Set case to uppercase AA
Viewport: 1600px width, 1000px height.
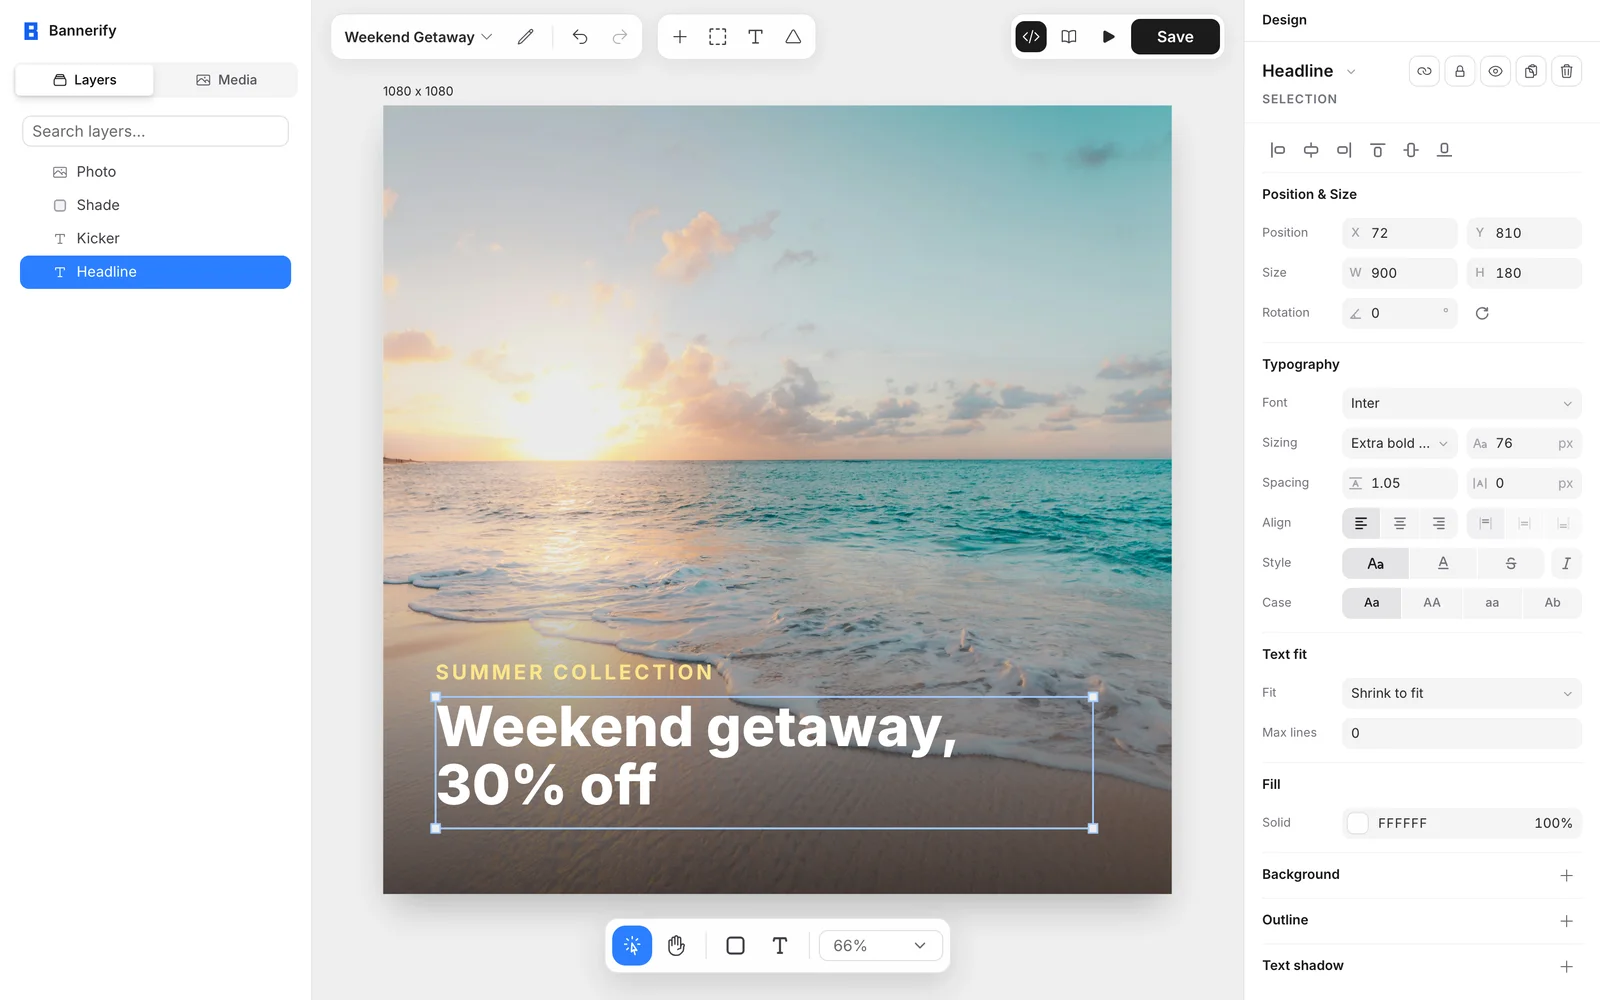(1432, 603)
